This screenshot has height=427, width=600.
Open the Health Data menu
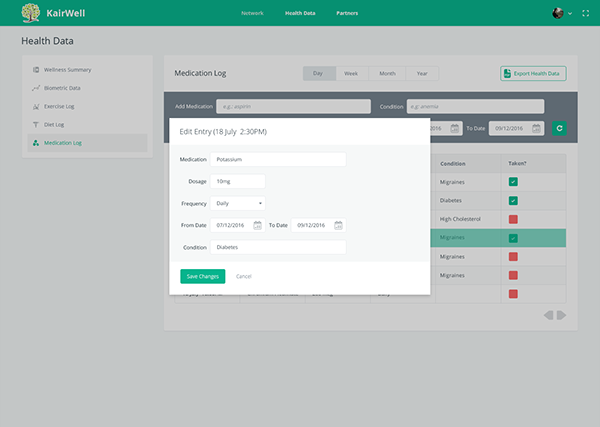(x=300, y=13)
